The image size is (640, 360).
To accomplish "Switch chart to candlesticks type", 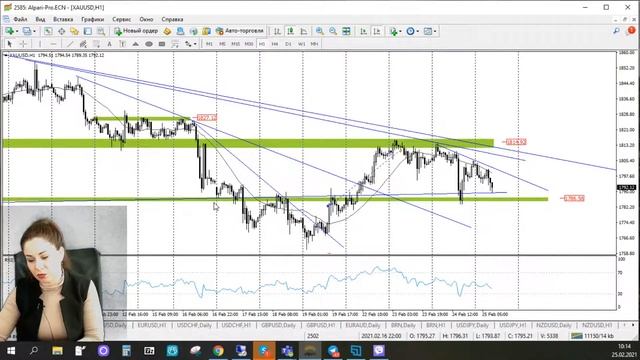I will 290,31.
